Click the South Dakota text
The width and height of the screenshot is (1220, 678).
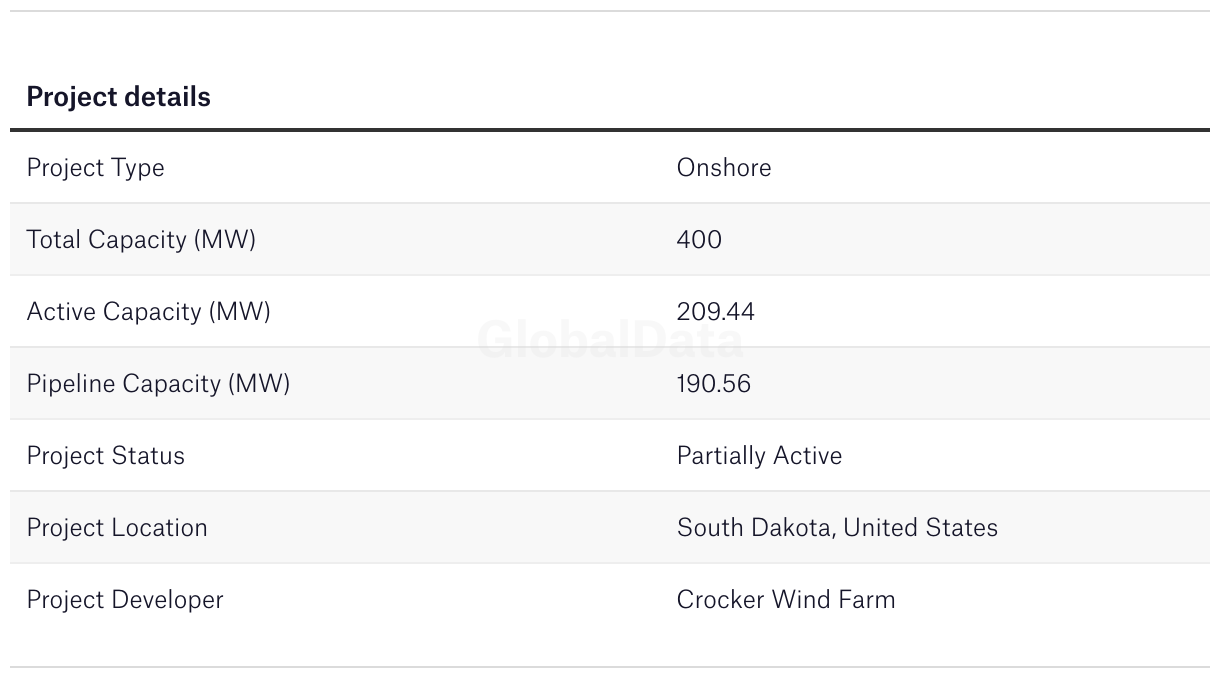pyautogui.click(x=755, y=528)
